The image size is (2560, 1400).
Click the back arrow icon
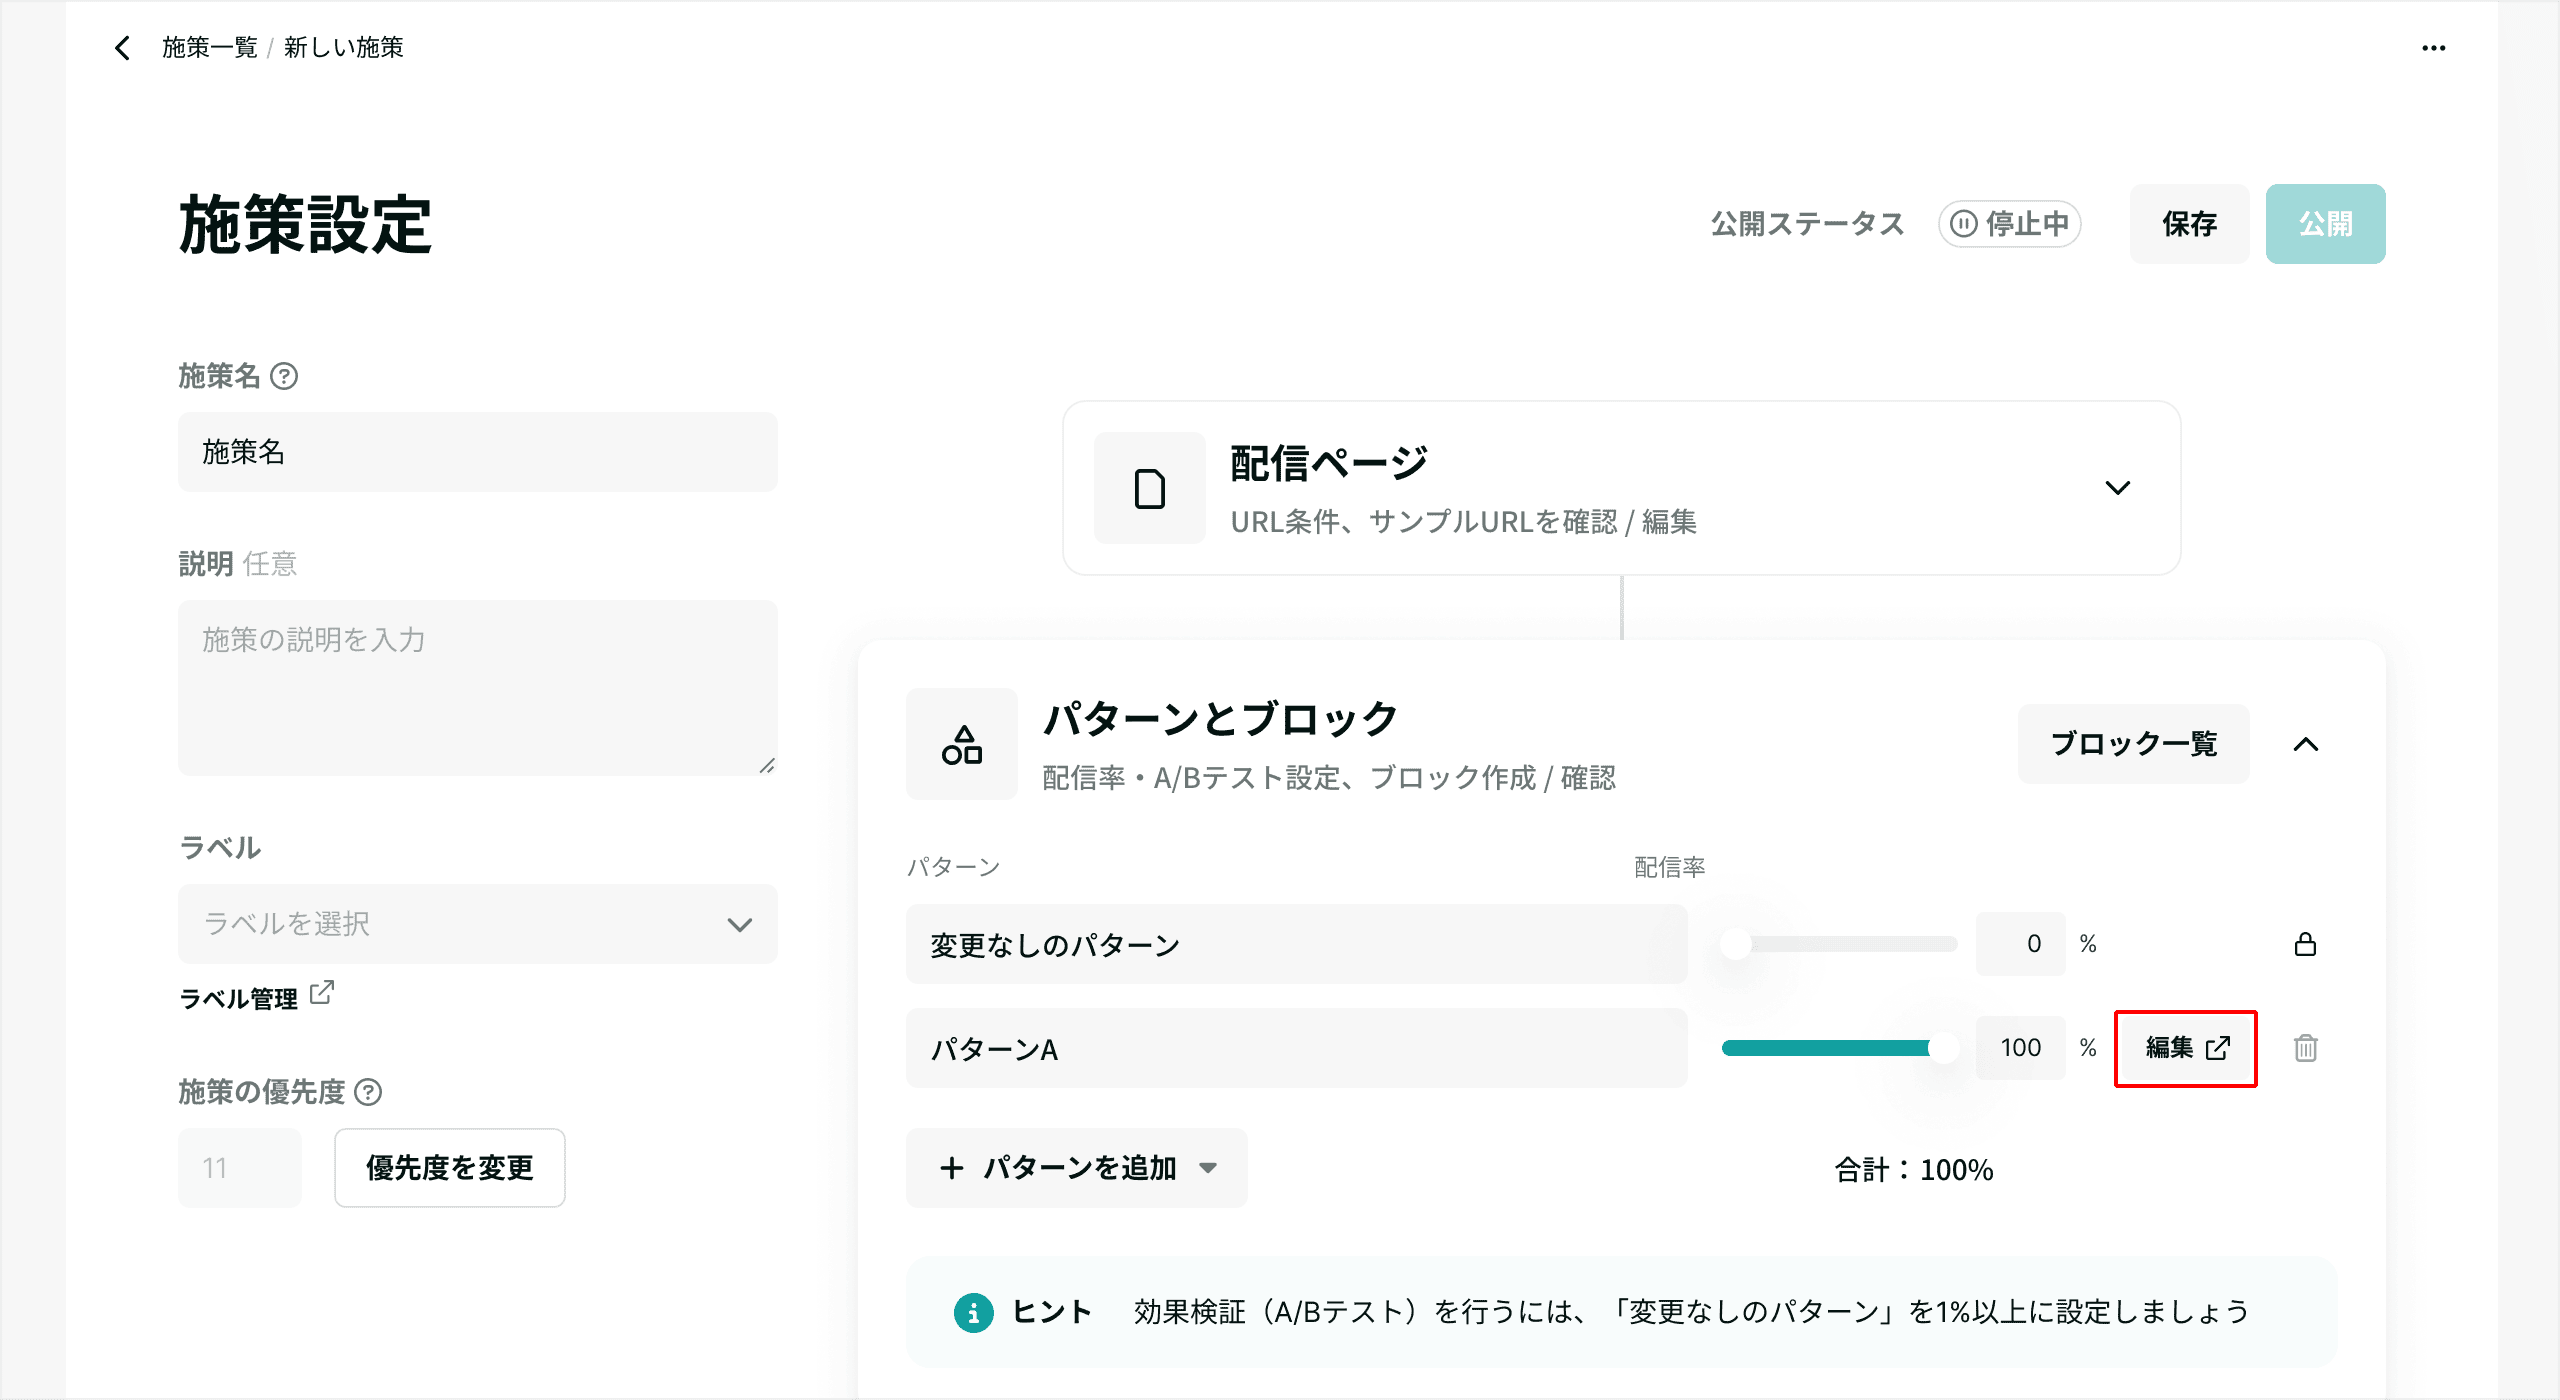(122, 47)
